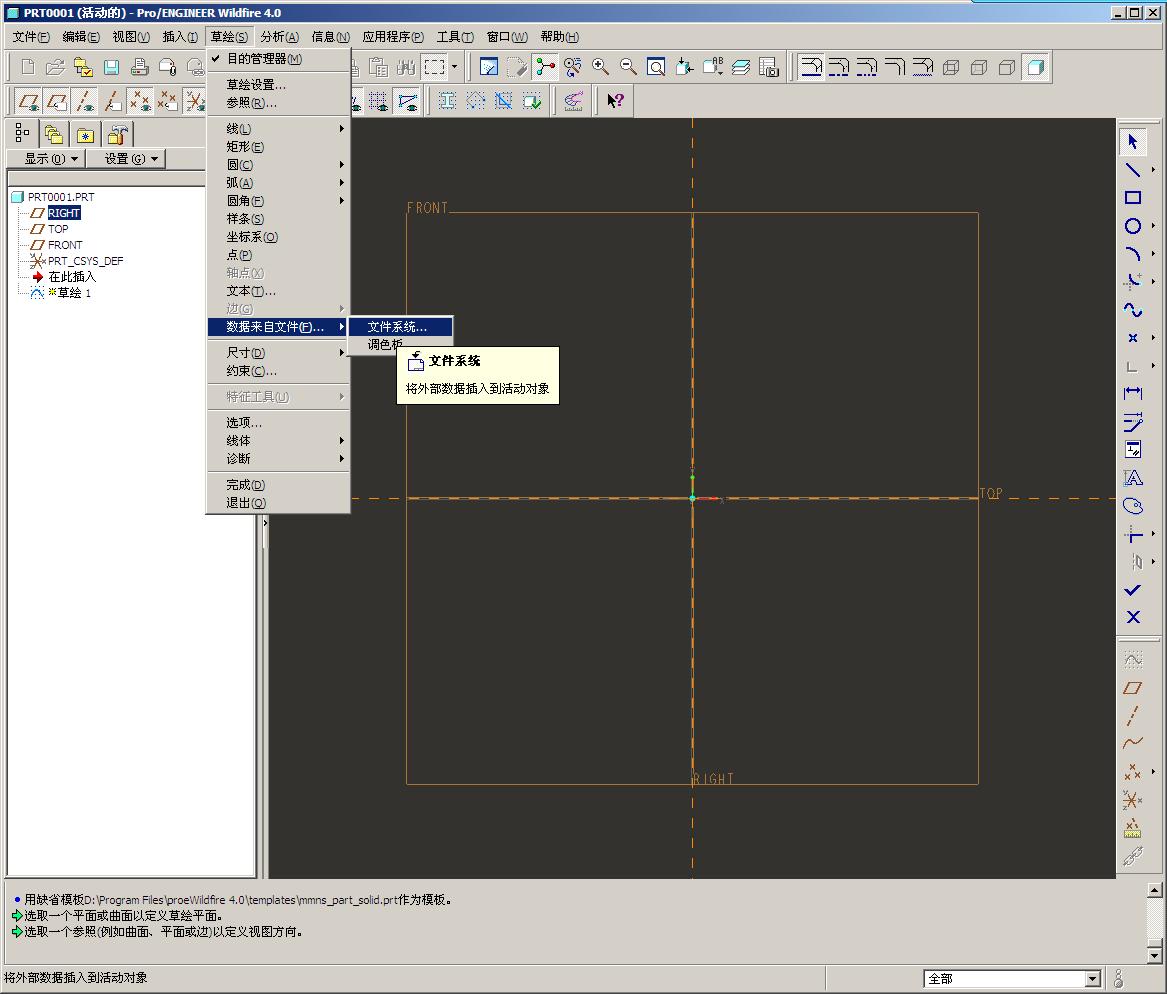Open the 全部 selection filter combo box
This screenshot has height=994, width=1167.
click(1011, 978)
